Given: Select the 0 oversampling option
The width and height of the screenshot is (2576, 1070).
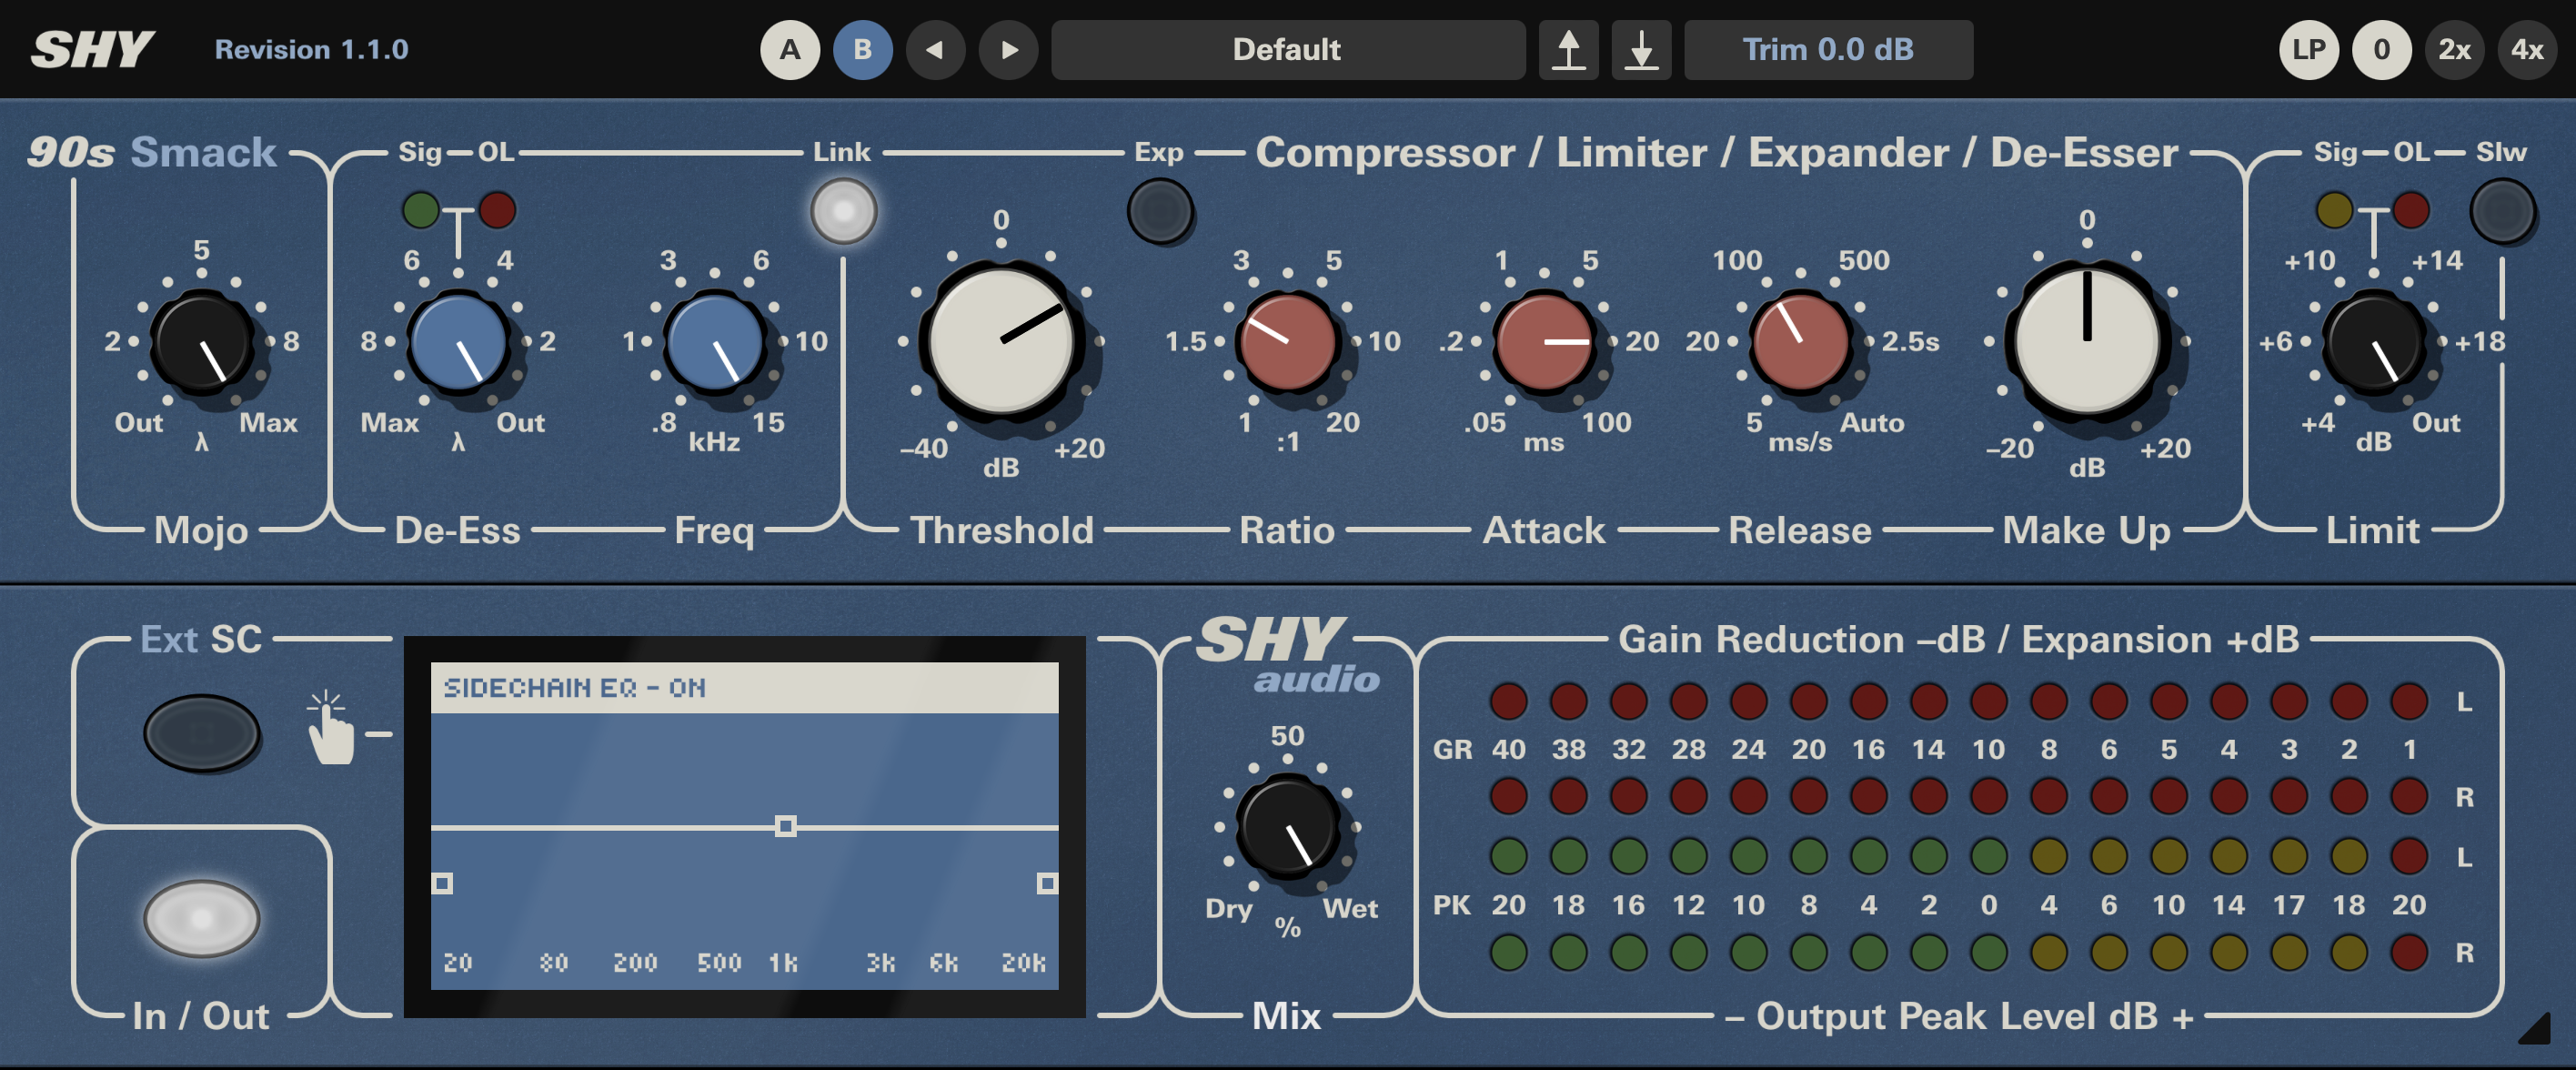Looking at the screenshot, I should pyautogui.click(x=2382, y=49).
